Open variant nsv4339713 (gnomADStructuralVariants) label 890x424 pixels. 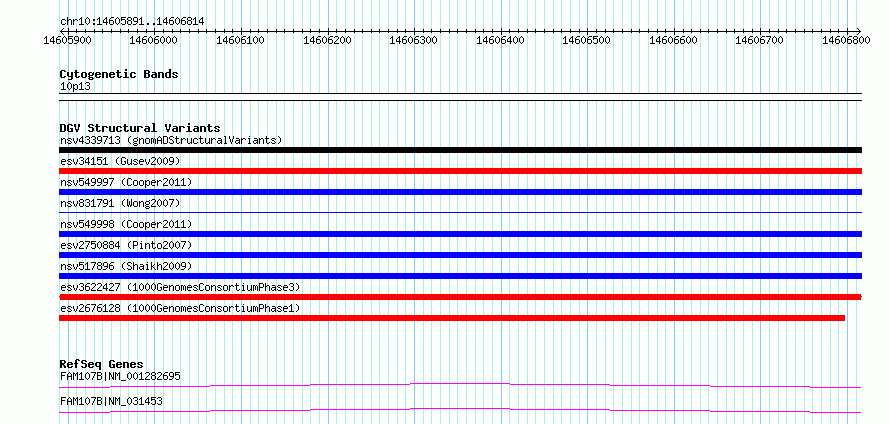point(171,140)
